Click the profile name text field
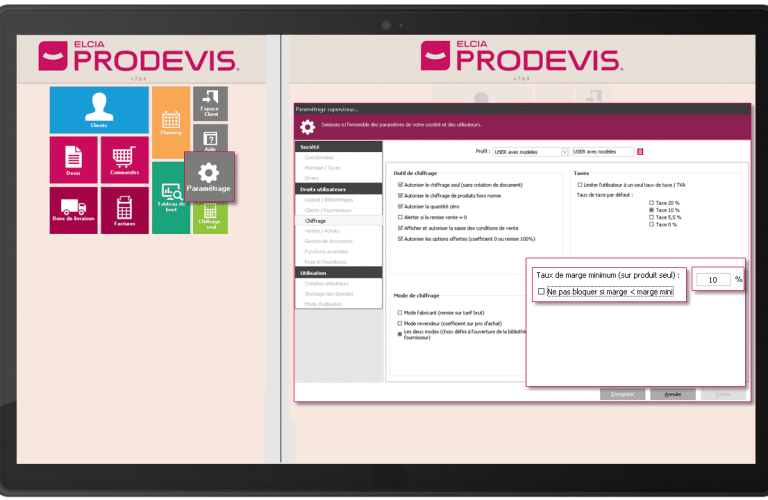768x500 pixels. click(x=603, y=152)
